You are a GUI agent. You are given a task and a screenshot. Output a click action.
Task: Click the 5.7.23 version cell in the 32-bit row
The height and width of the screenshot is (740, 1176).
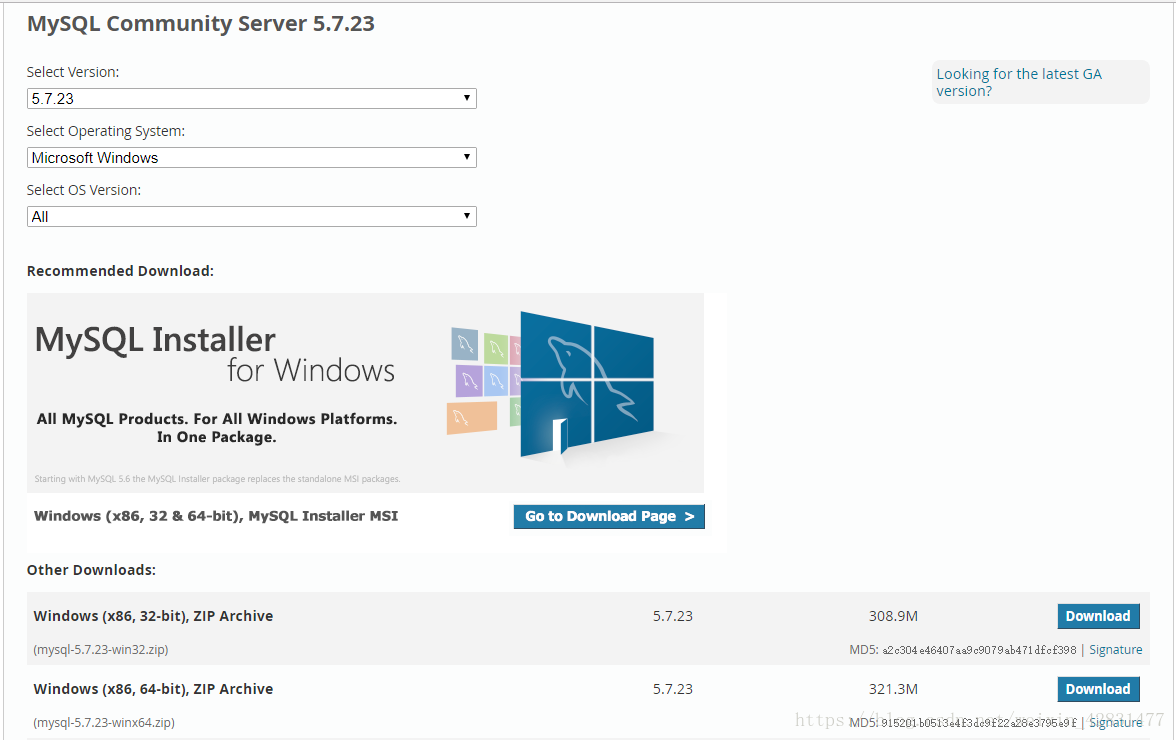[673, 616]
